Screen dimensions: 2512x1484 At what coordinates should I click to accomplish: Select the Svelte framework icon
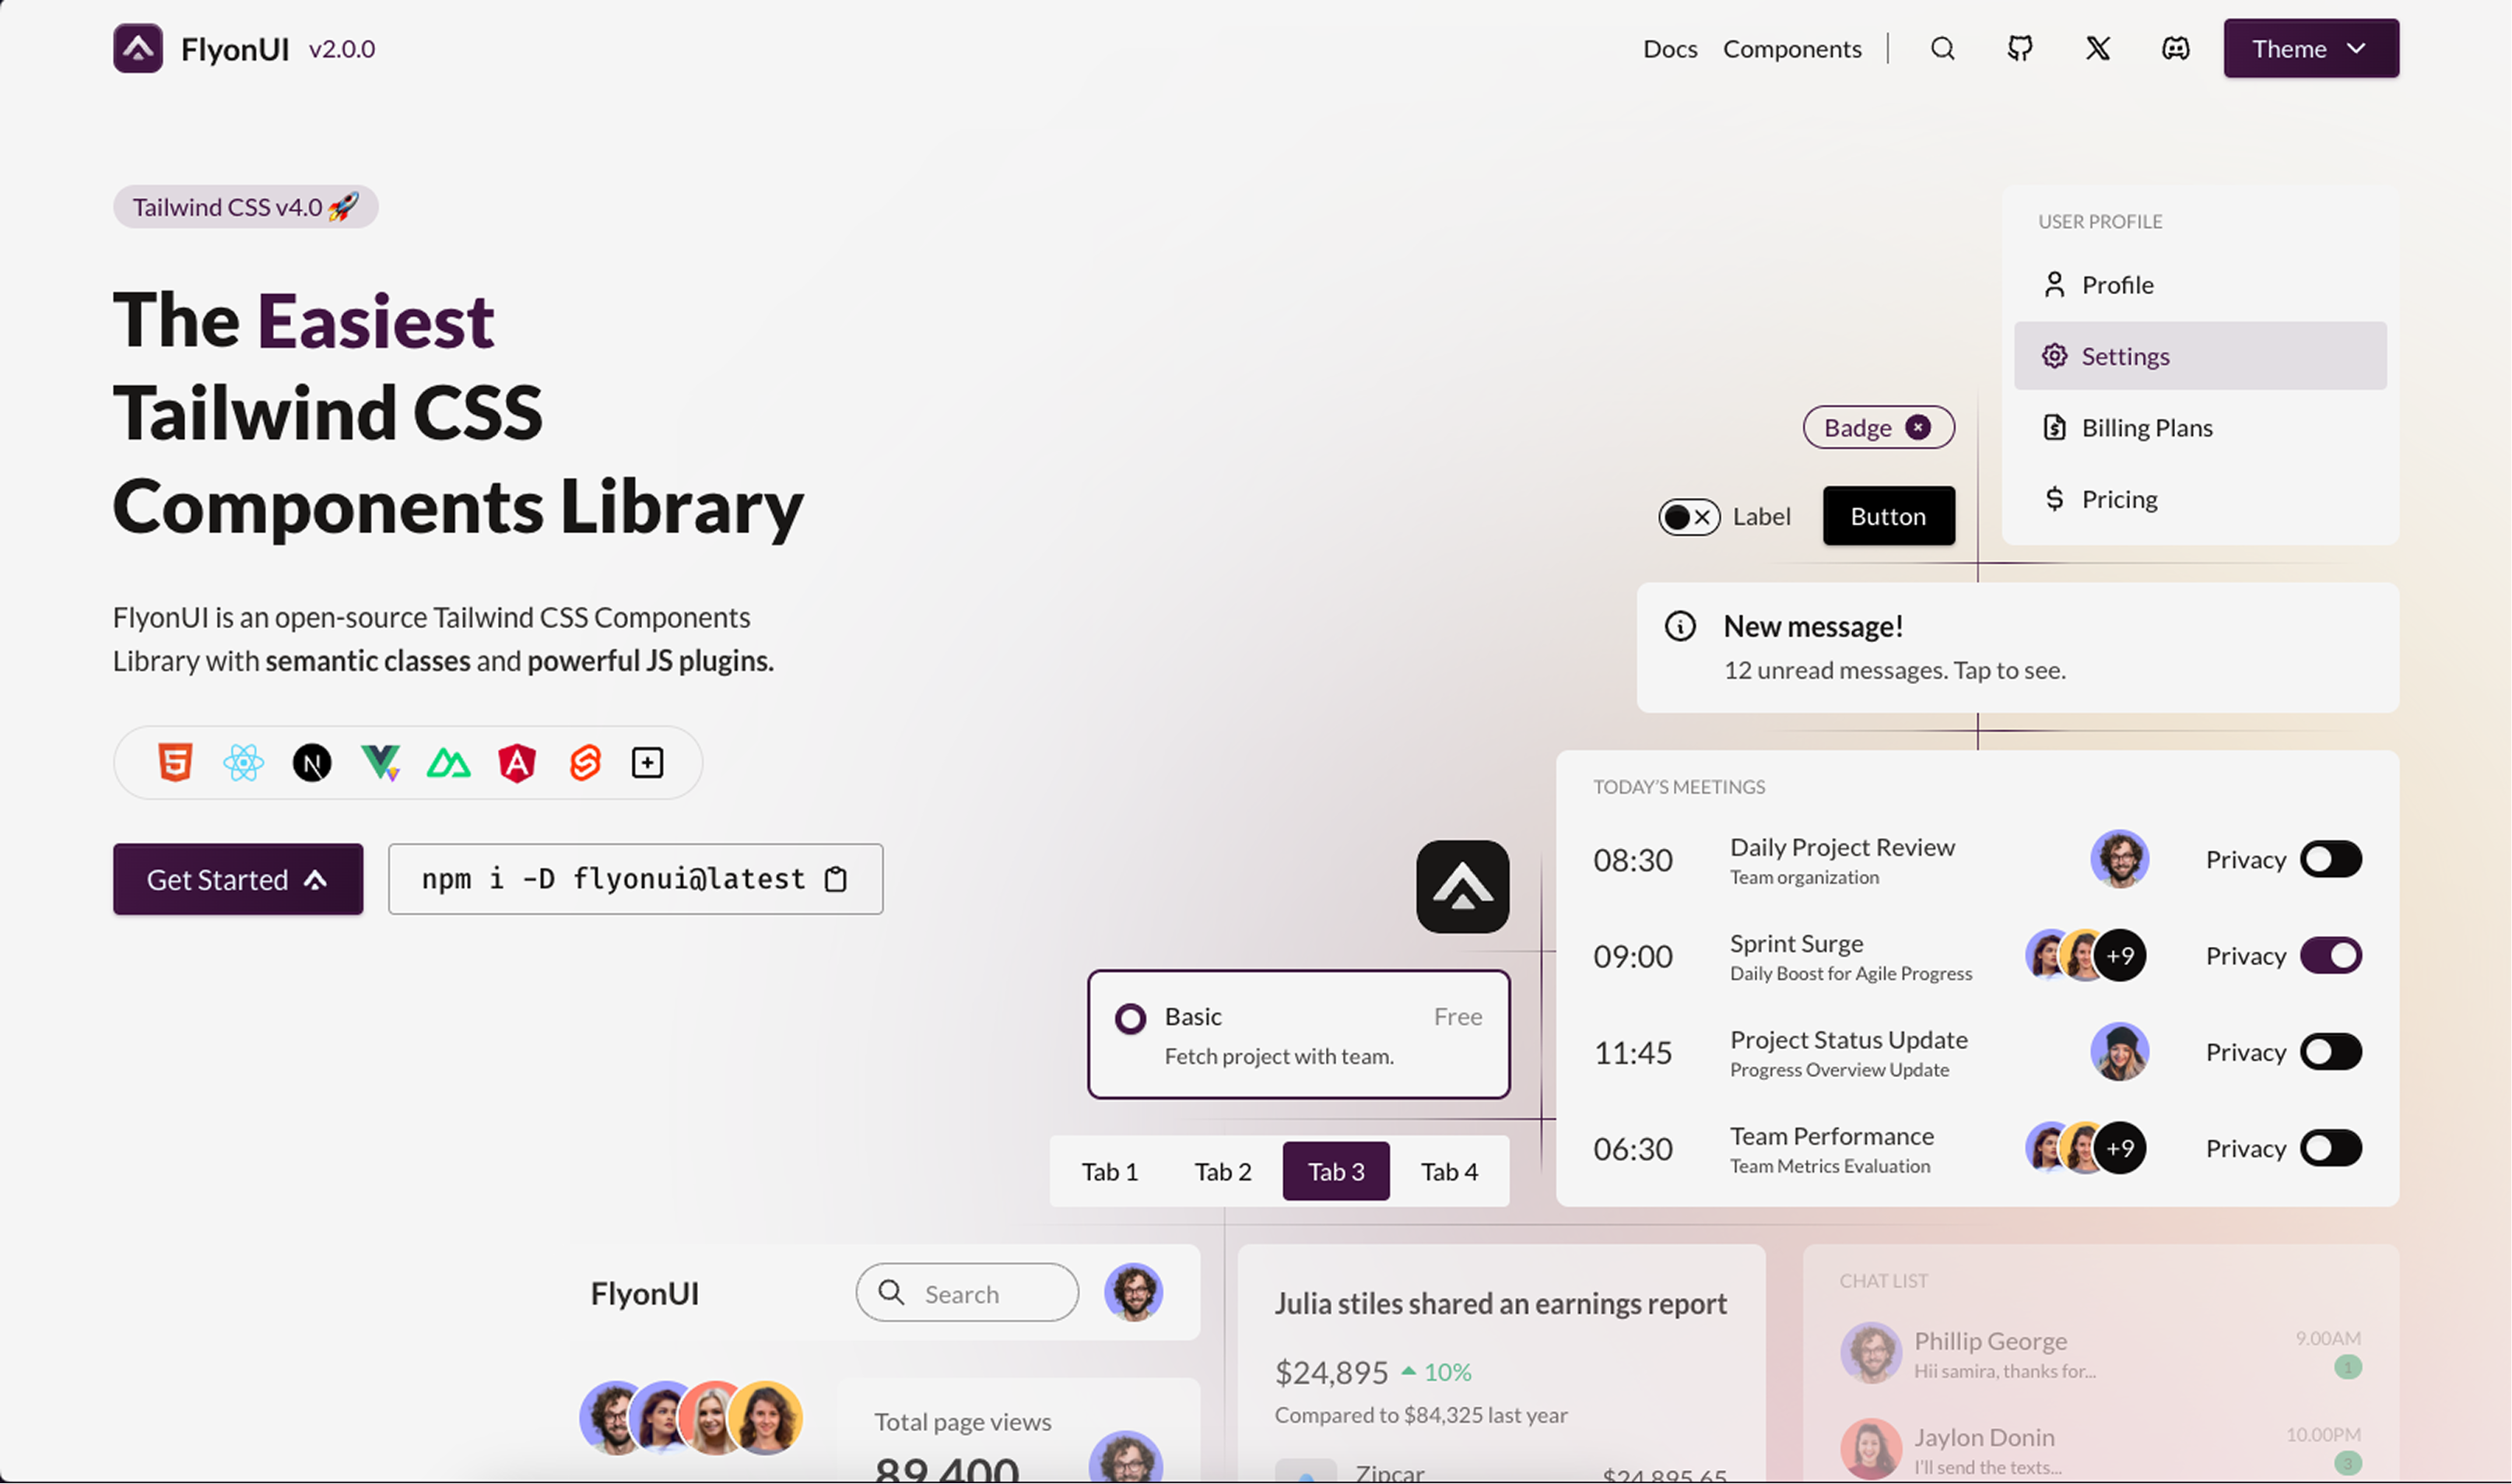click(x=585, y=763)
